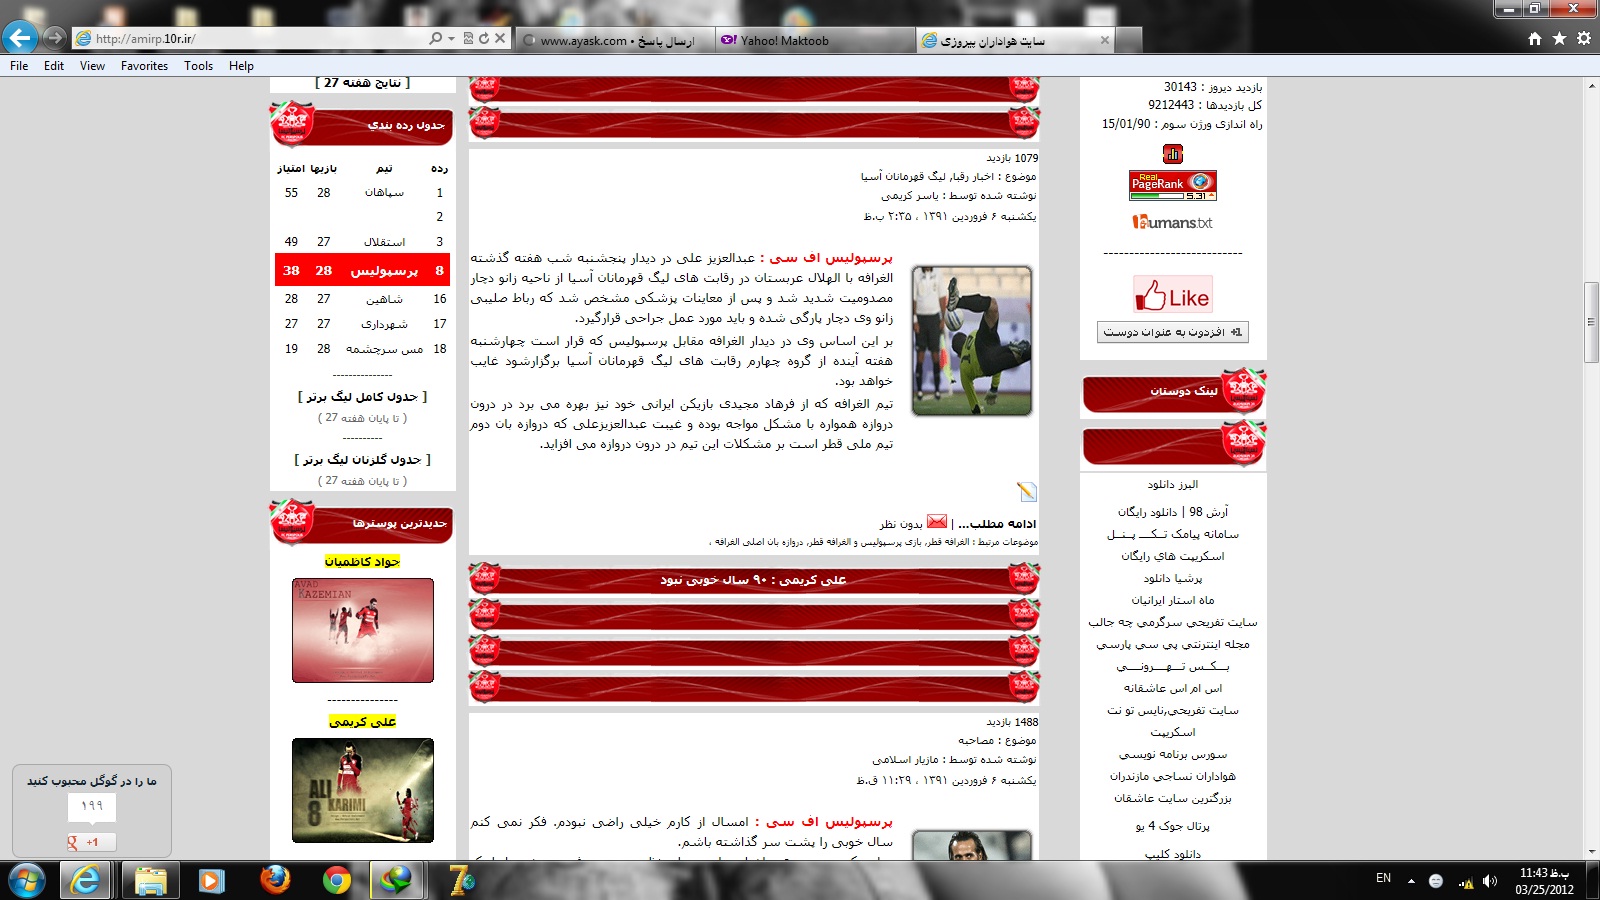Viewport: 1600px width, 900px height.
Task: Click the red email icon beside 'بدون نظر'
Action: [937, 522]
